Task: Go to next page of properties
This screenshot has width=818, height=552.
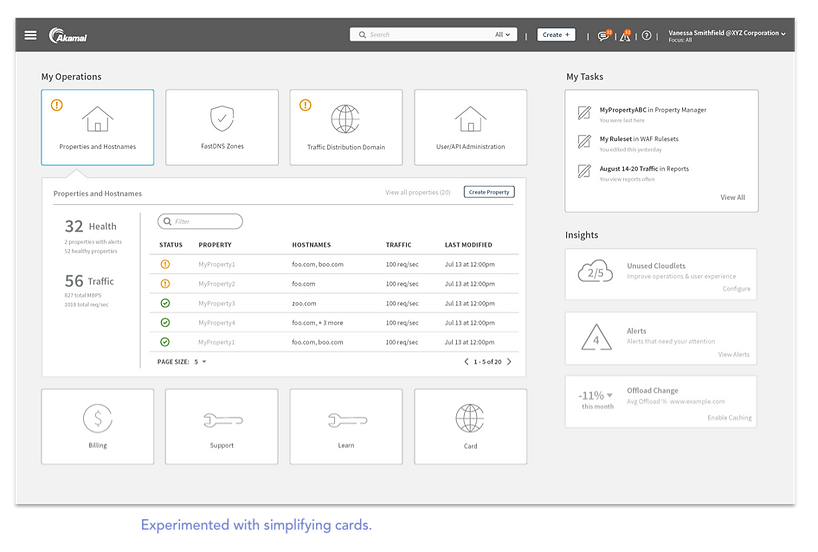Action: [x=509, y=362]
